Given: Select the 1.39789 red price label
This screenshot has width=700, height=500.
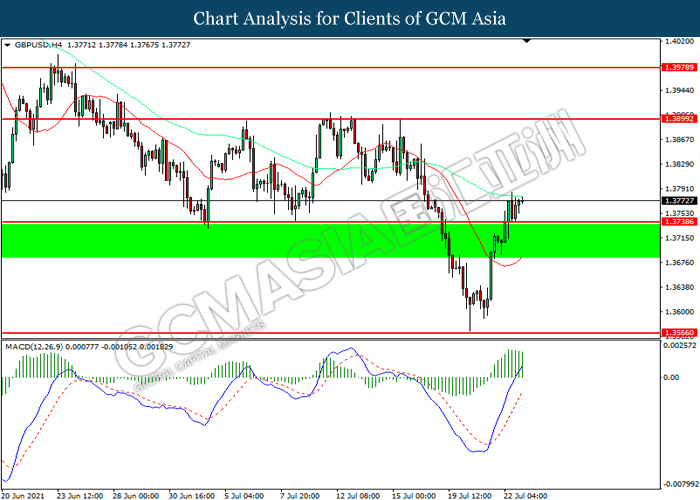Looking at the screenshot, I should [x=679, y=67].
